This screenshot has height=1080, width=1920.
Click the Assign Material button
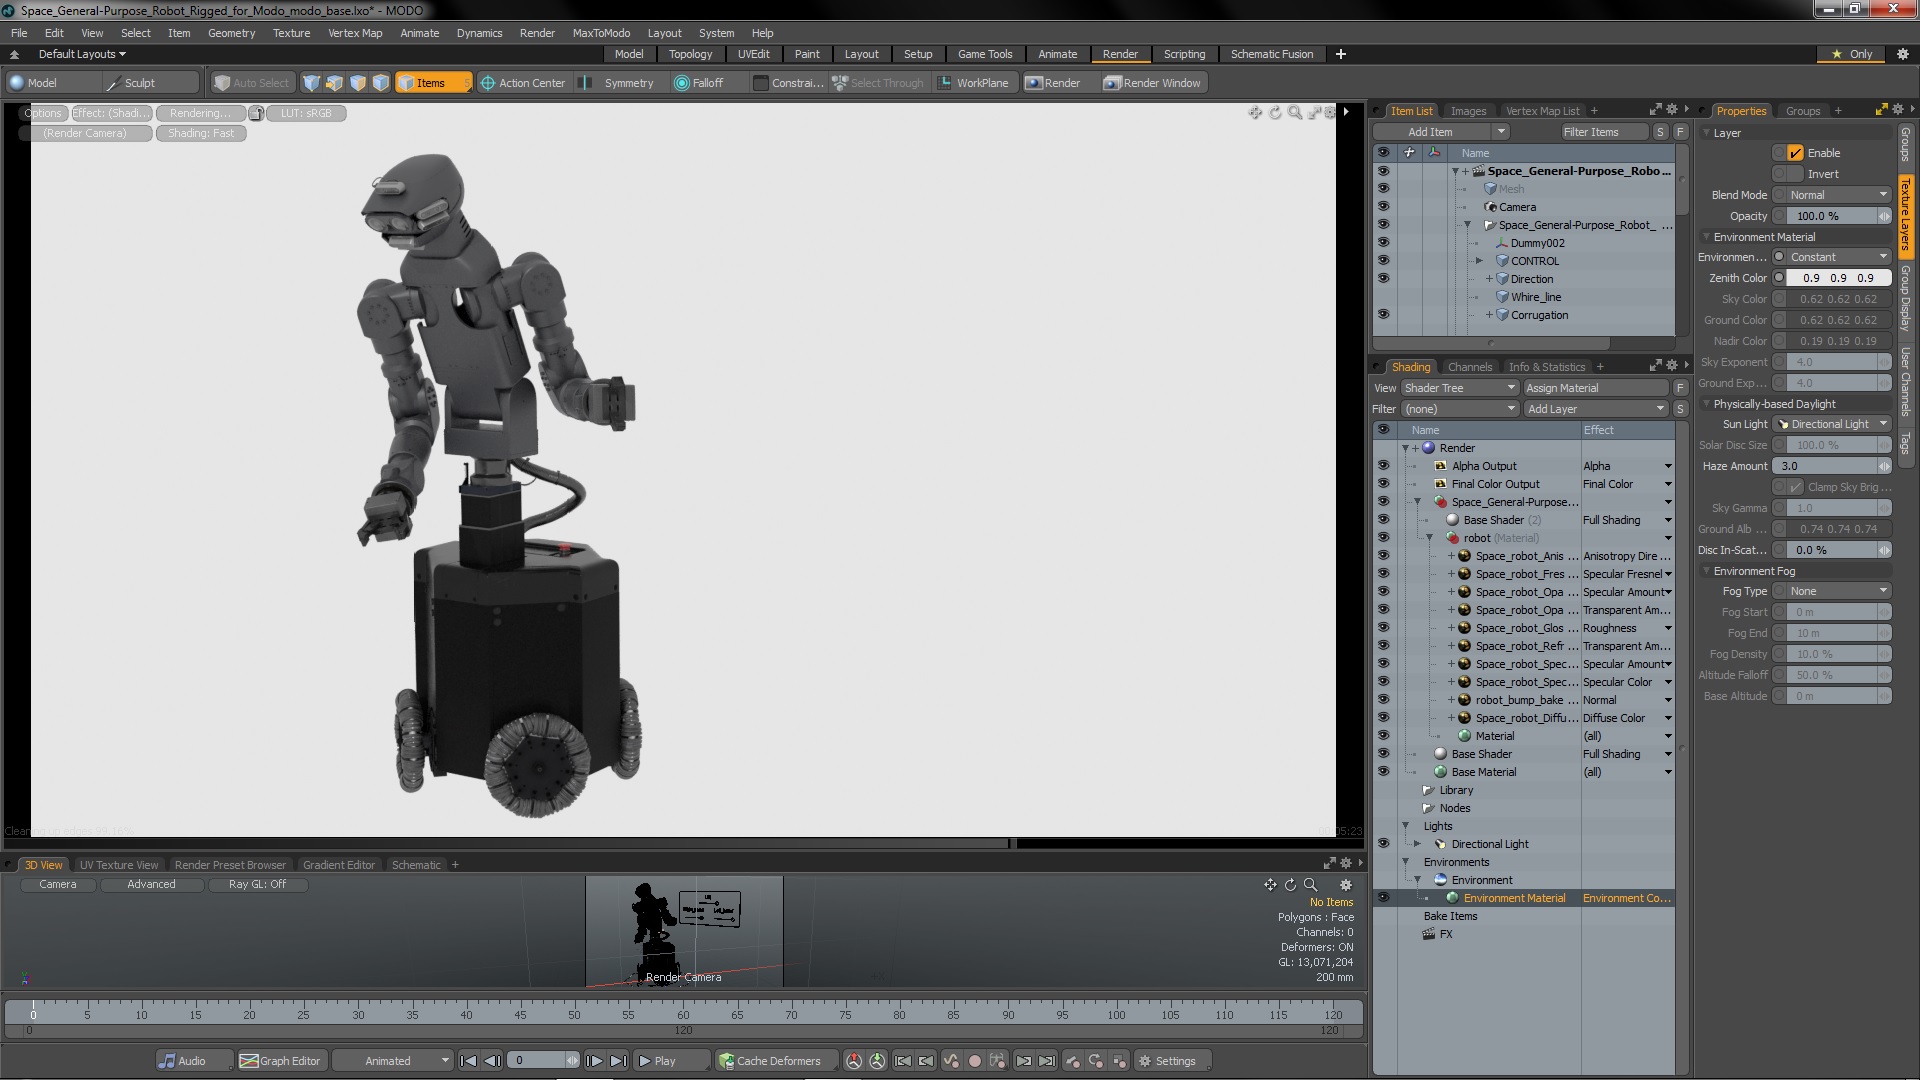pos(1596,388)
